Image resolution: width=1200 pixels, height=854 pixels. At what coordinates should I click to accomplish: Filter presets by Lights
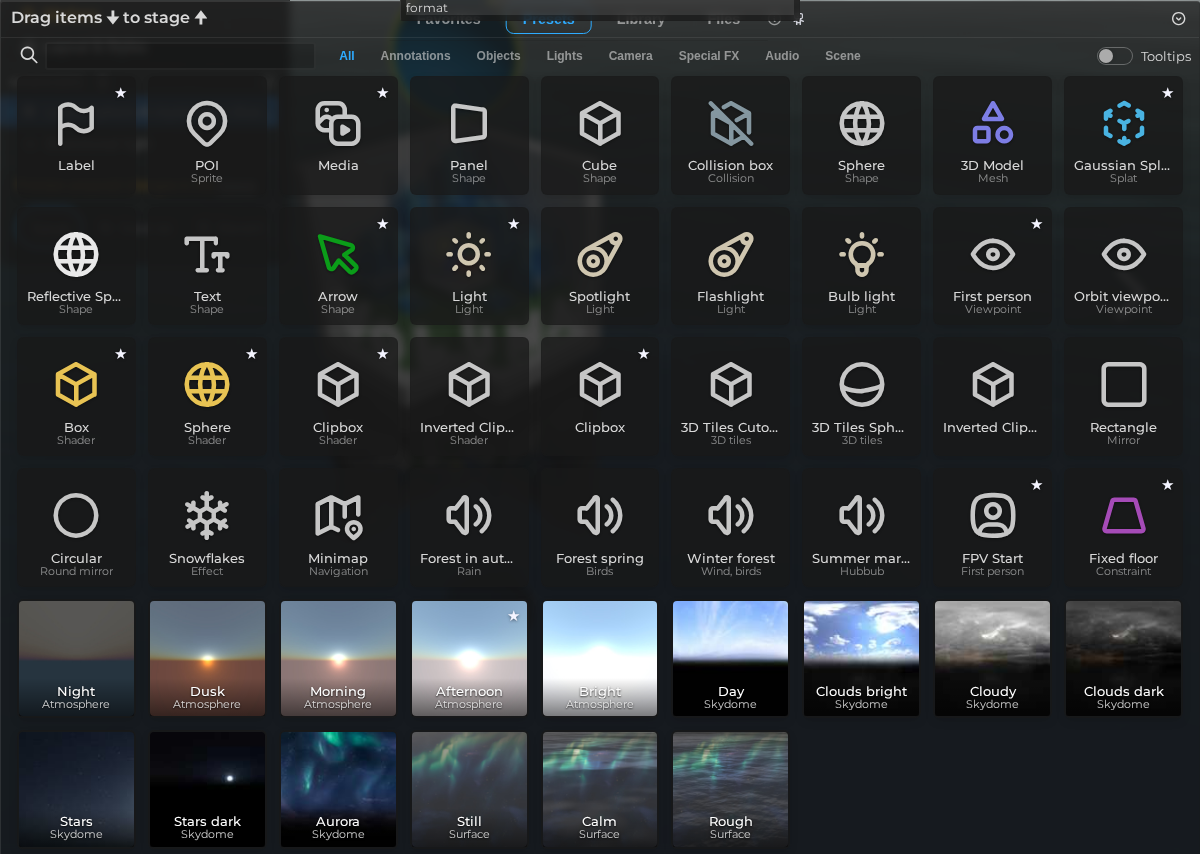564,56
